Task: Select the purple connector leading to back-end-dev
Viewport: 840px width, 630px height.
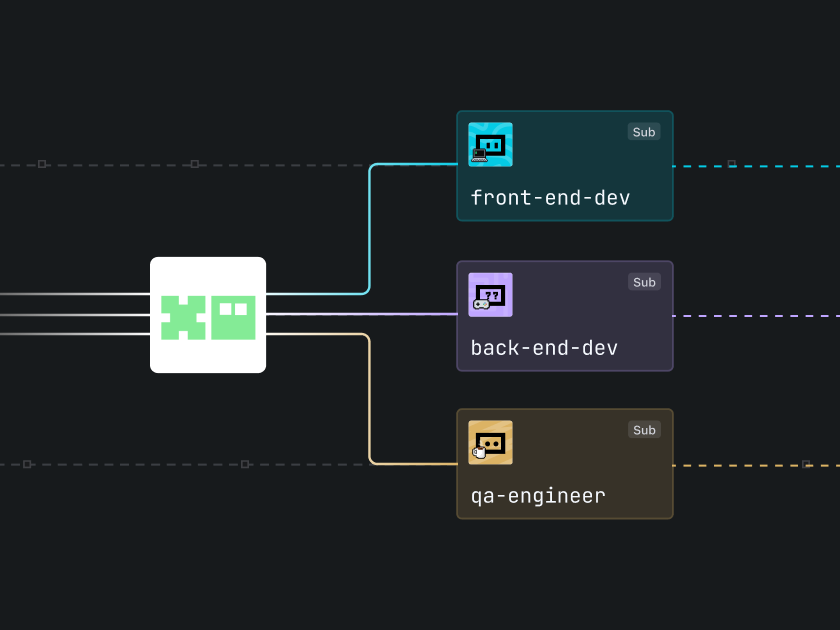Action: [360, 314]
